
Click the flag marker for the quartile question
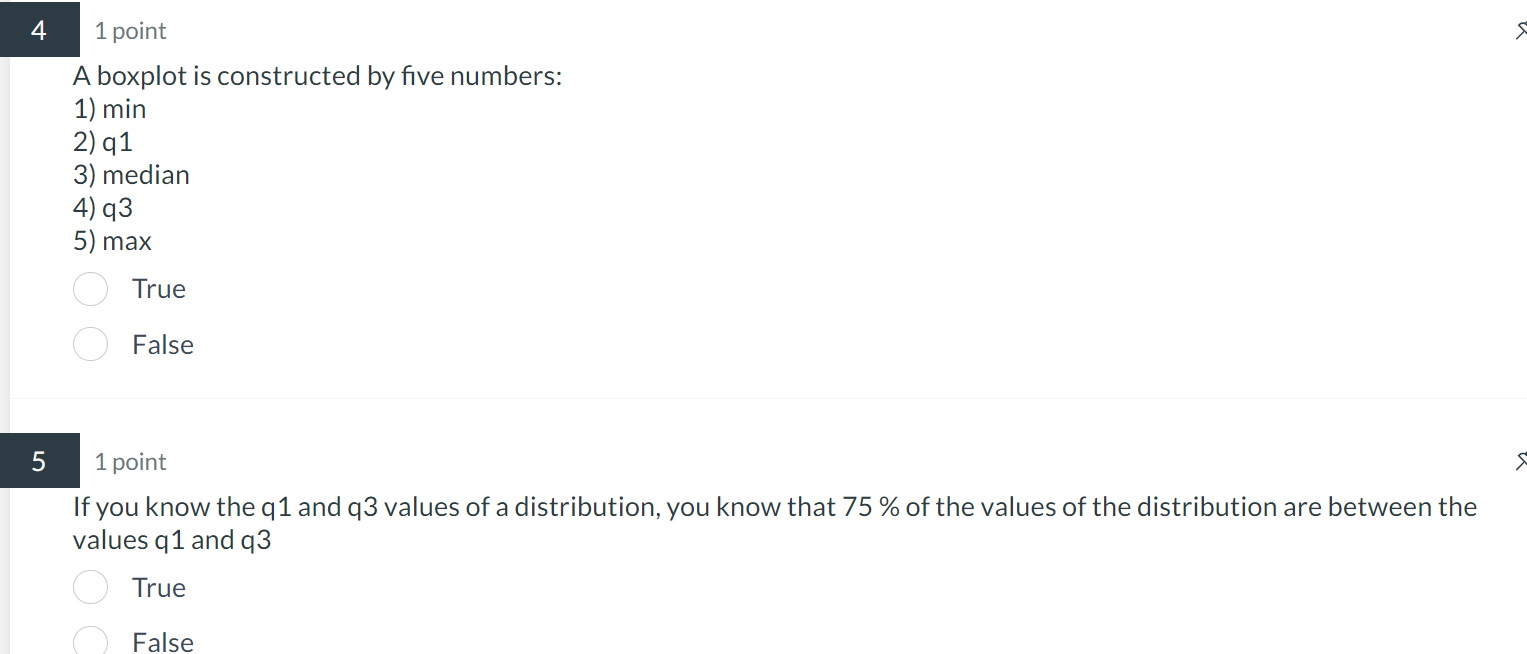[x=1519, y=461]
